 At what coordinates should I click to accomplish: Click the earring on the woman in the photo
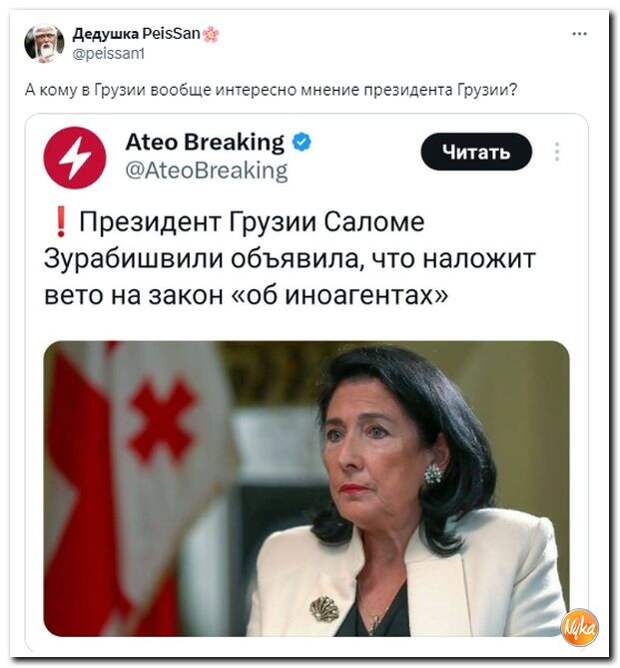[x=433, y=475]
